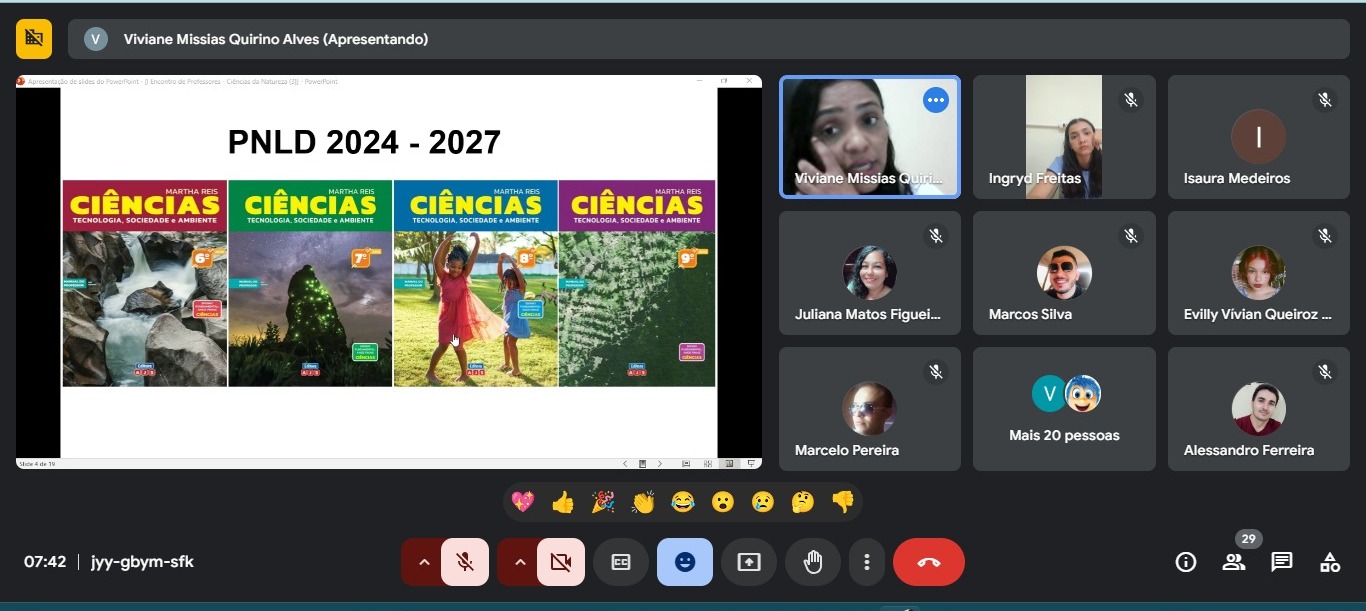The height and width of the screenshot is (611, 1366).
Task: Click muted mic icon on Isaura Medeiros tile
Action: pos(1325,100)
